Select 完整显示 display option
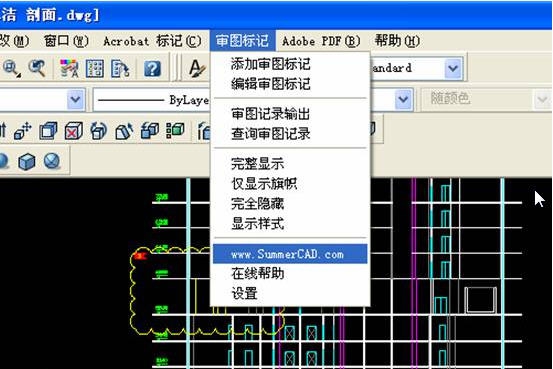553x369 pixels. pos(290,164)
